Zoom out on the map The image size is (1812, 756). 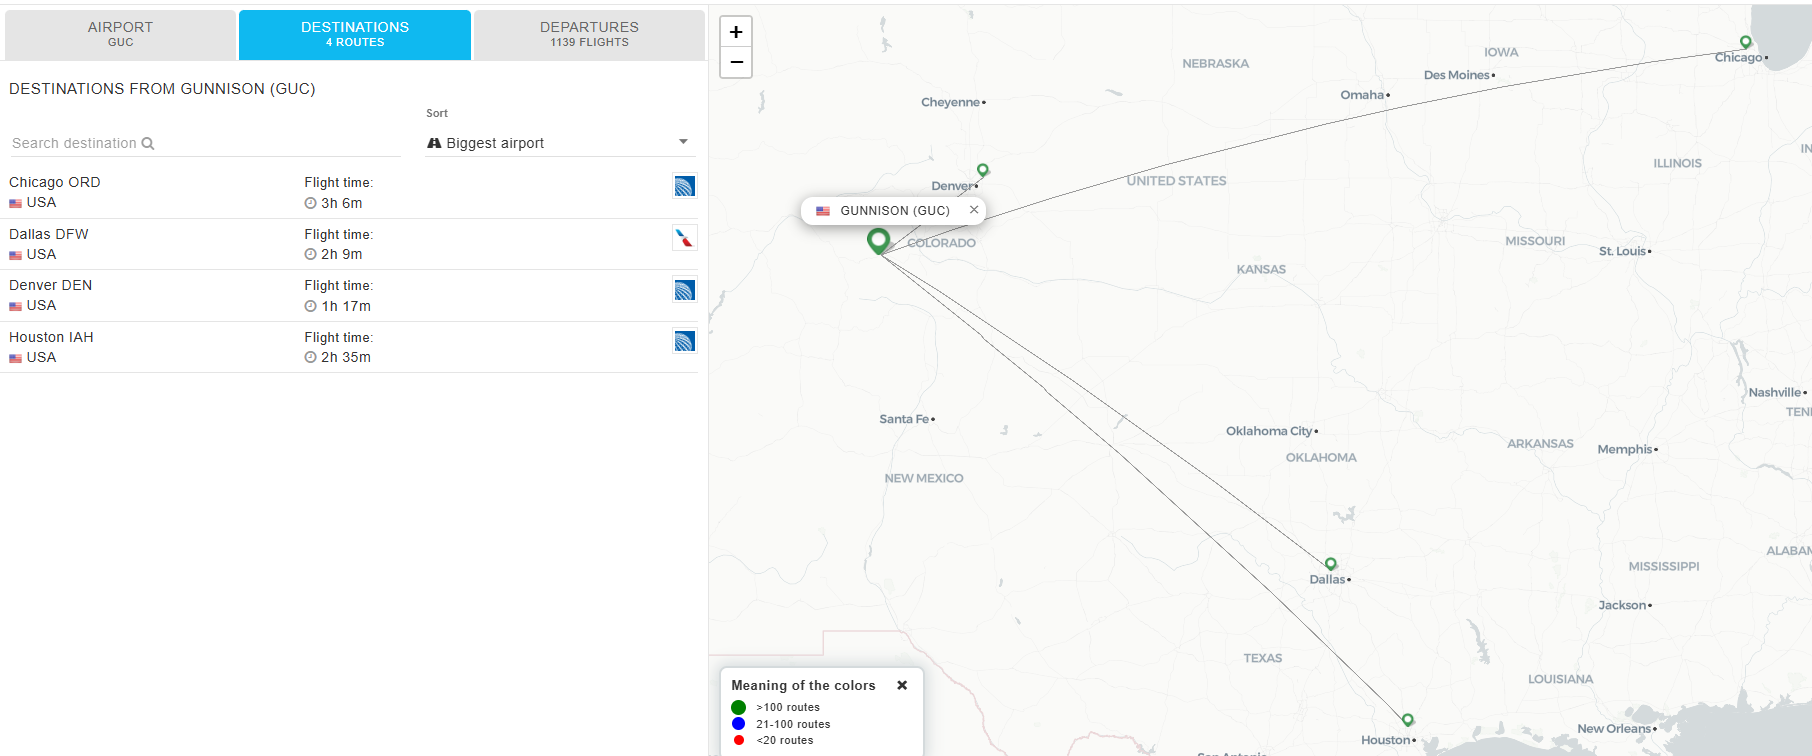tap(736, 62)
